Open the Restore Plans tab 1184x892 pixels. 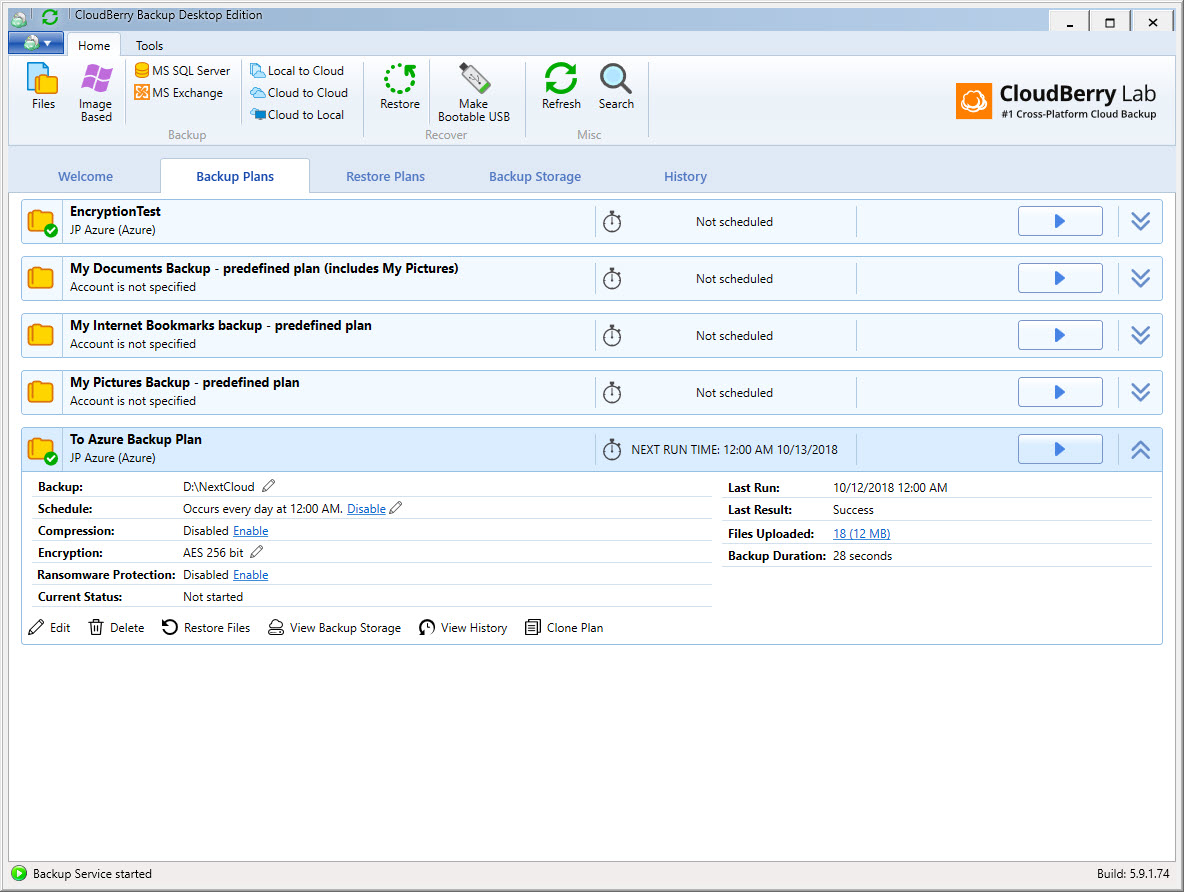[385, 176]
